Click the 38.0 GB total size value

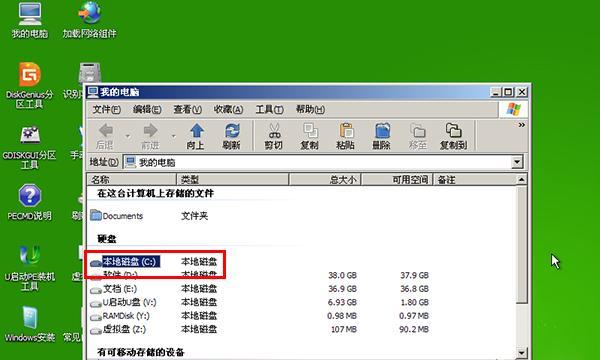click(342, 275)
